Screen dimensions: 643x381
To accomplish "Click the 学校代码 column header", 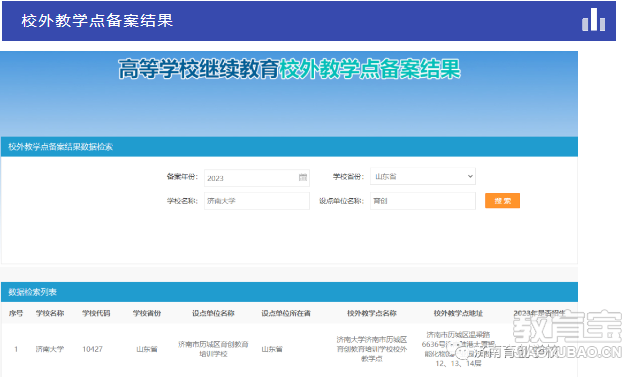I will [x=96, y=313].
